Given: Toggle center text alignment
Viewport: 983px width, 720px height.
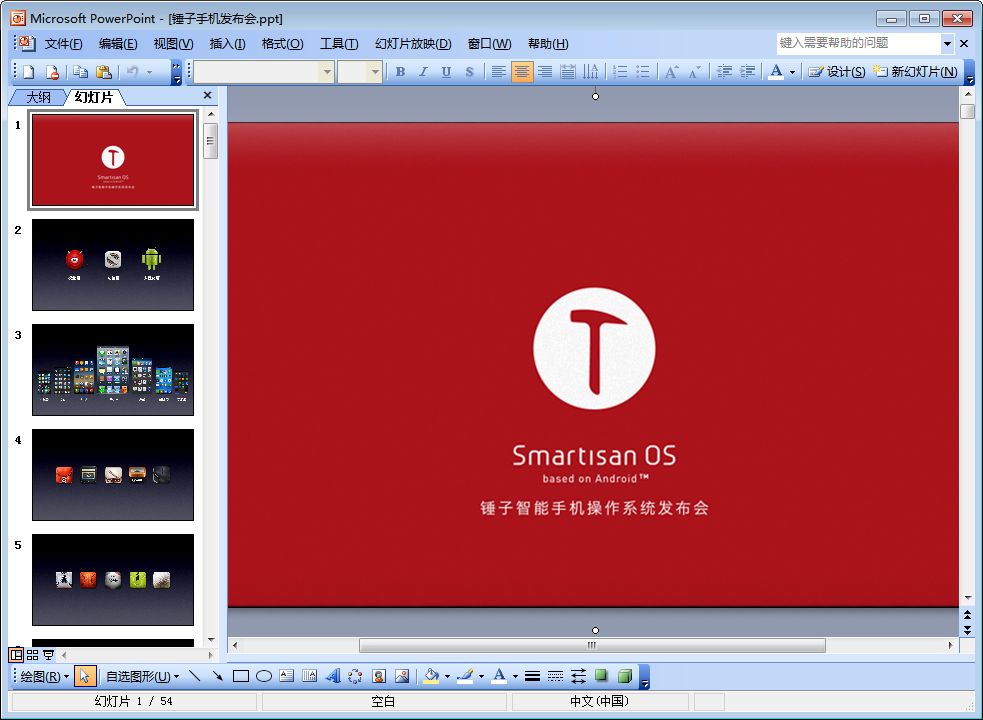Looking at the screenshot, I should click(522, 72).
